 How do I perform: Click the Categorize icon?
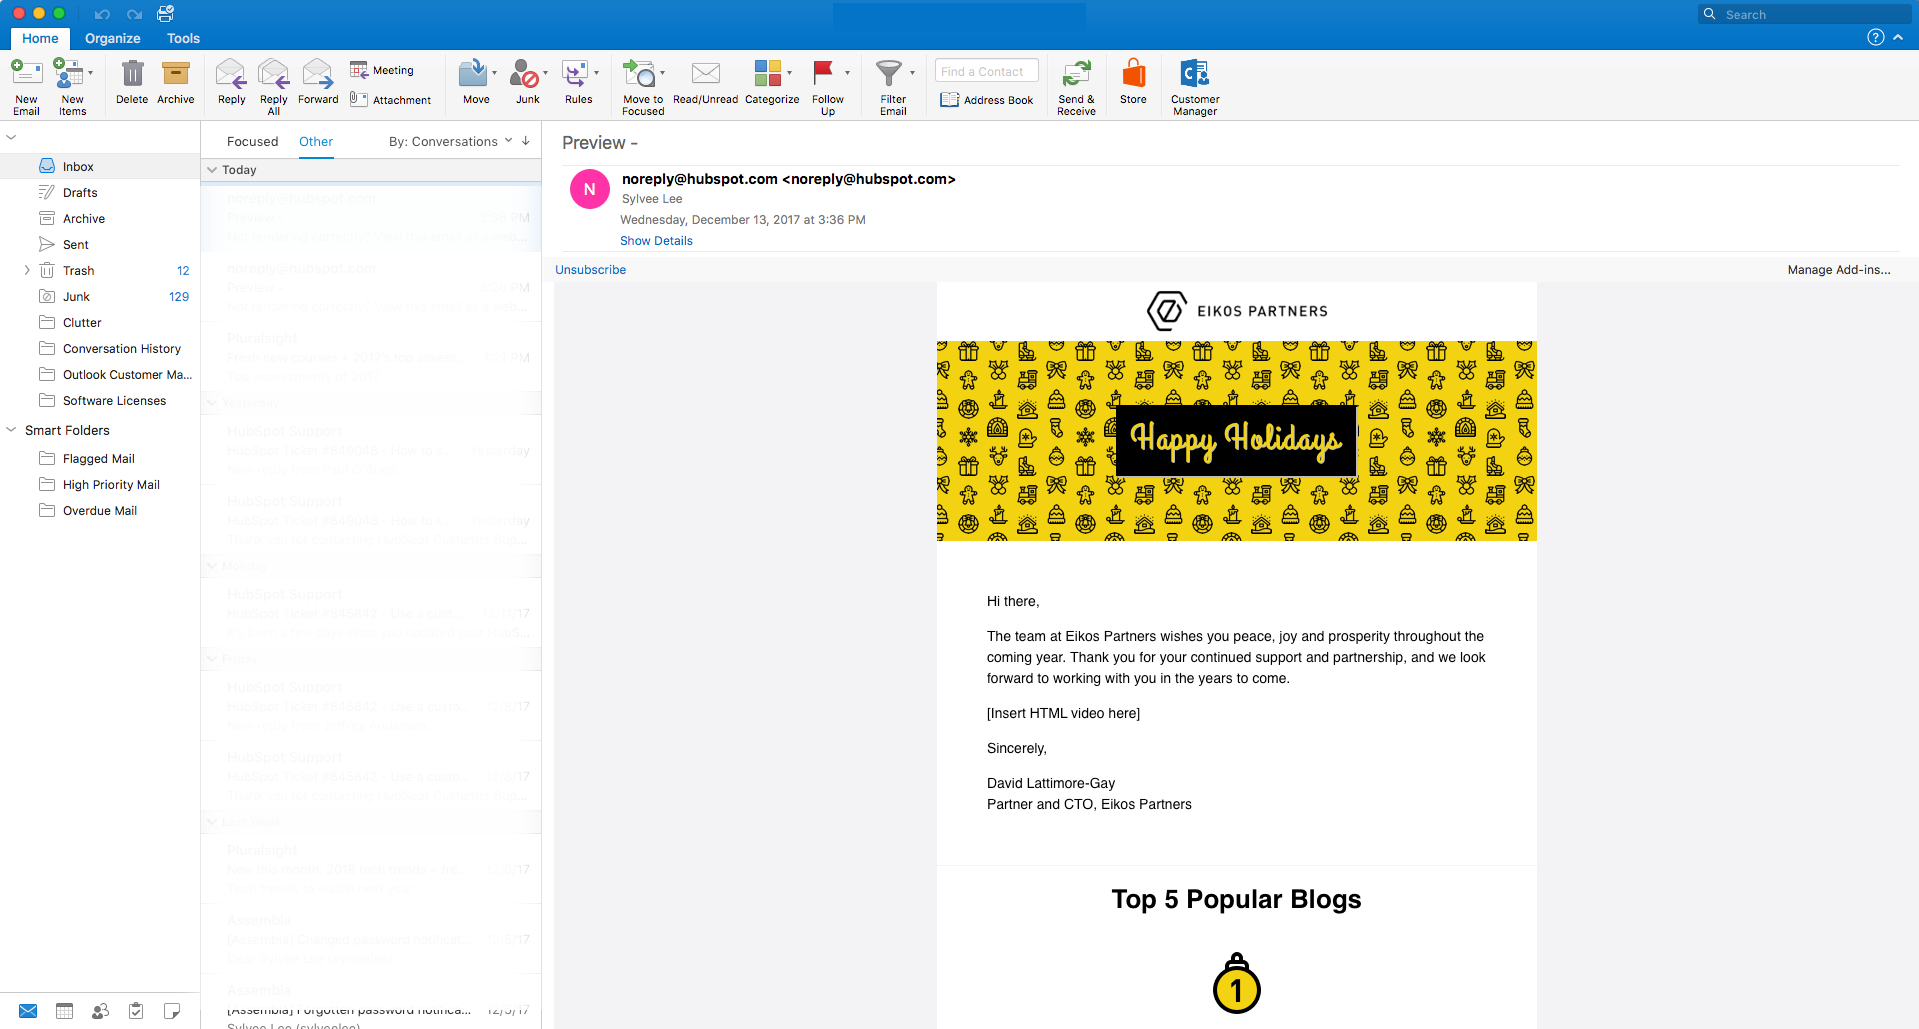point(767,74)
